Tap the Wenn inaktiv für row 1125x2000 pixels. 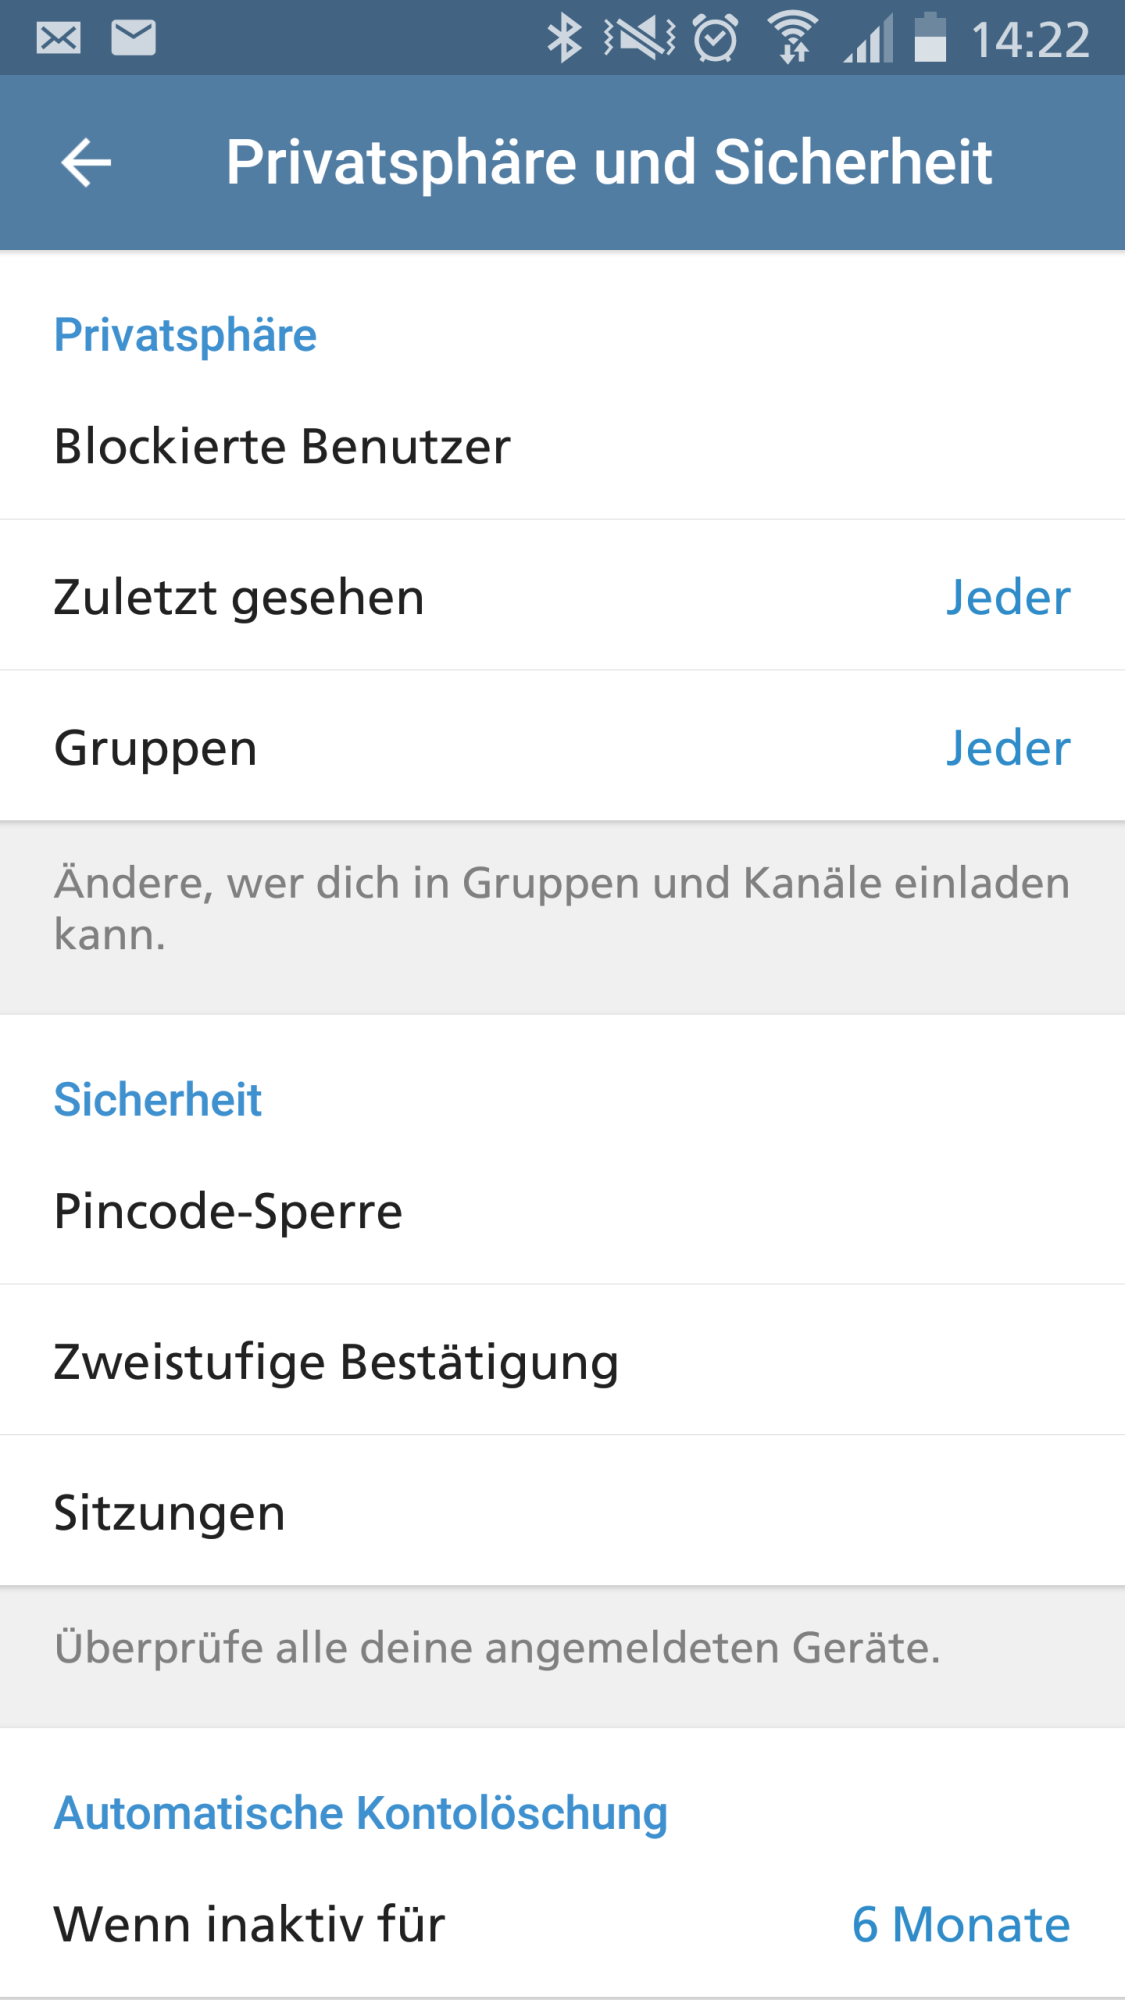pyautogui.click(x=250, y=1924)
